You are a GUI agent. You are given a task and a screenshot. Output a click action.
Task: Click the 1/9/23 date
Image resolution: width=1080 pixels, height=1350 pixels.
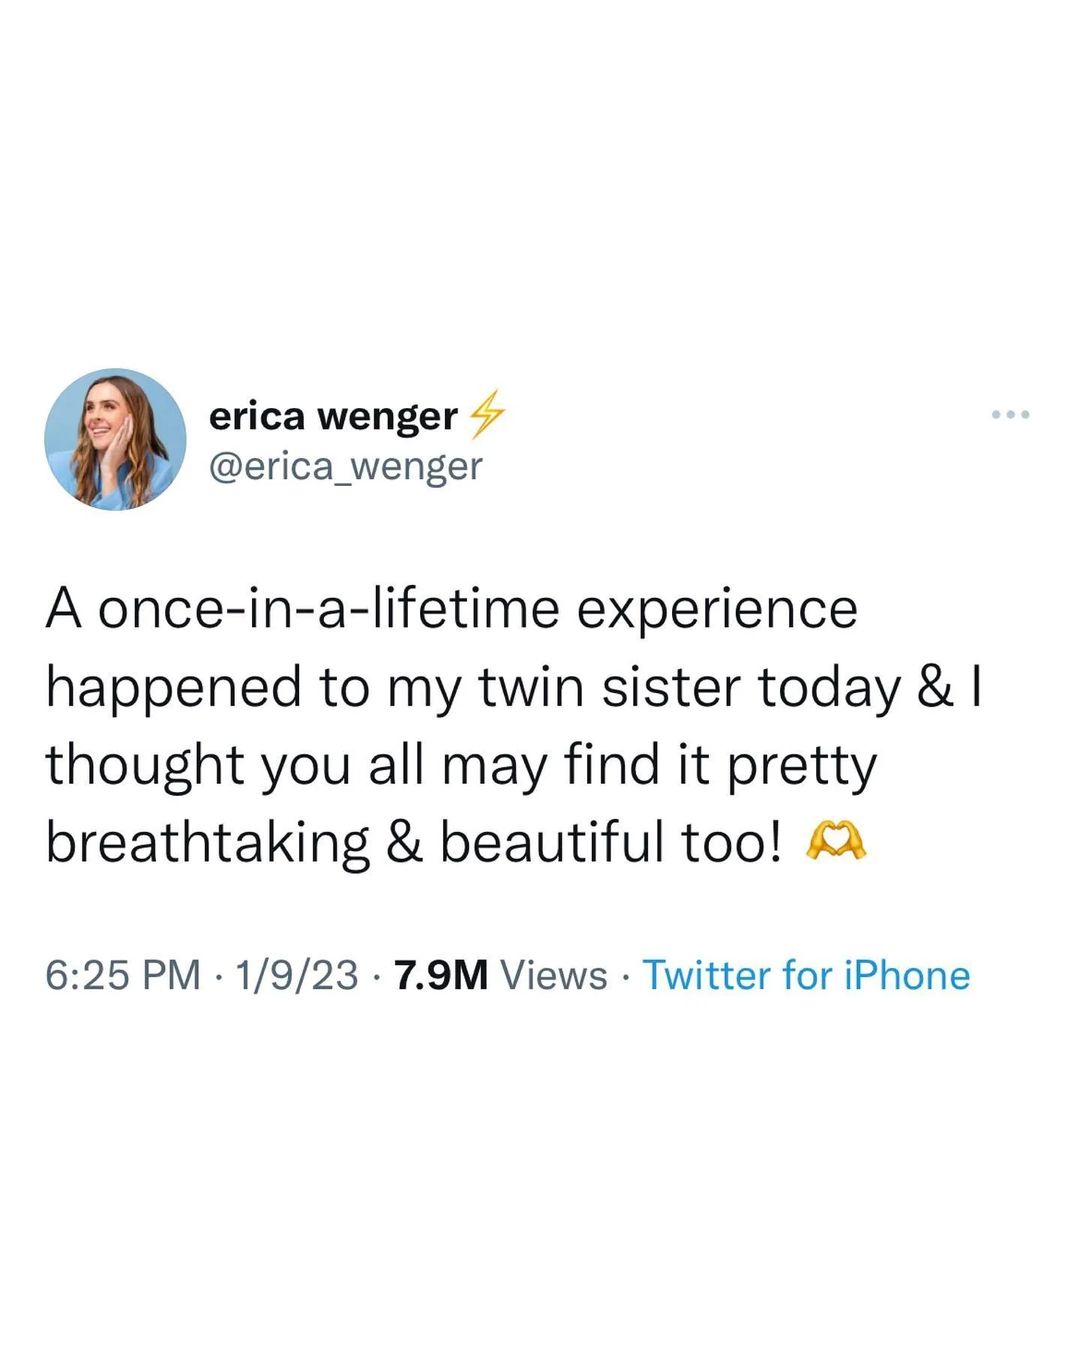pyautogui.click(x=296, y=975)
